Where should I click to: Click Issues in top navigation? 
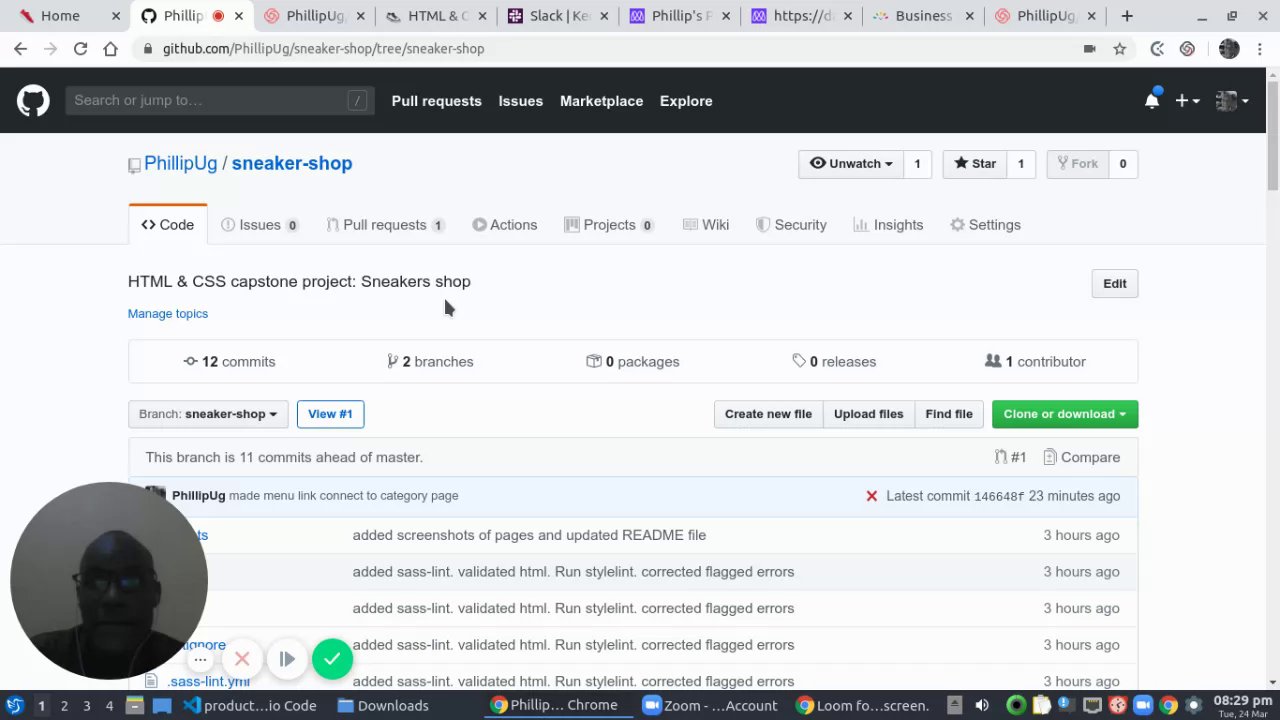(x=521, y=101)
